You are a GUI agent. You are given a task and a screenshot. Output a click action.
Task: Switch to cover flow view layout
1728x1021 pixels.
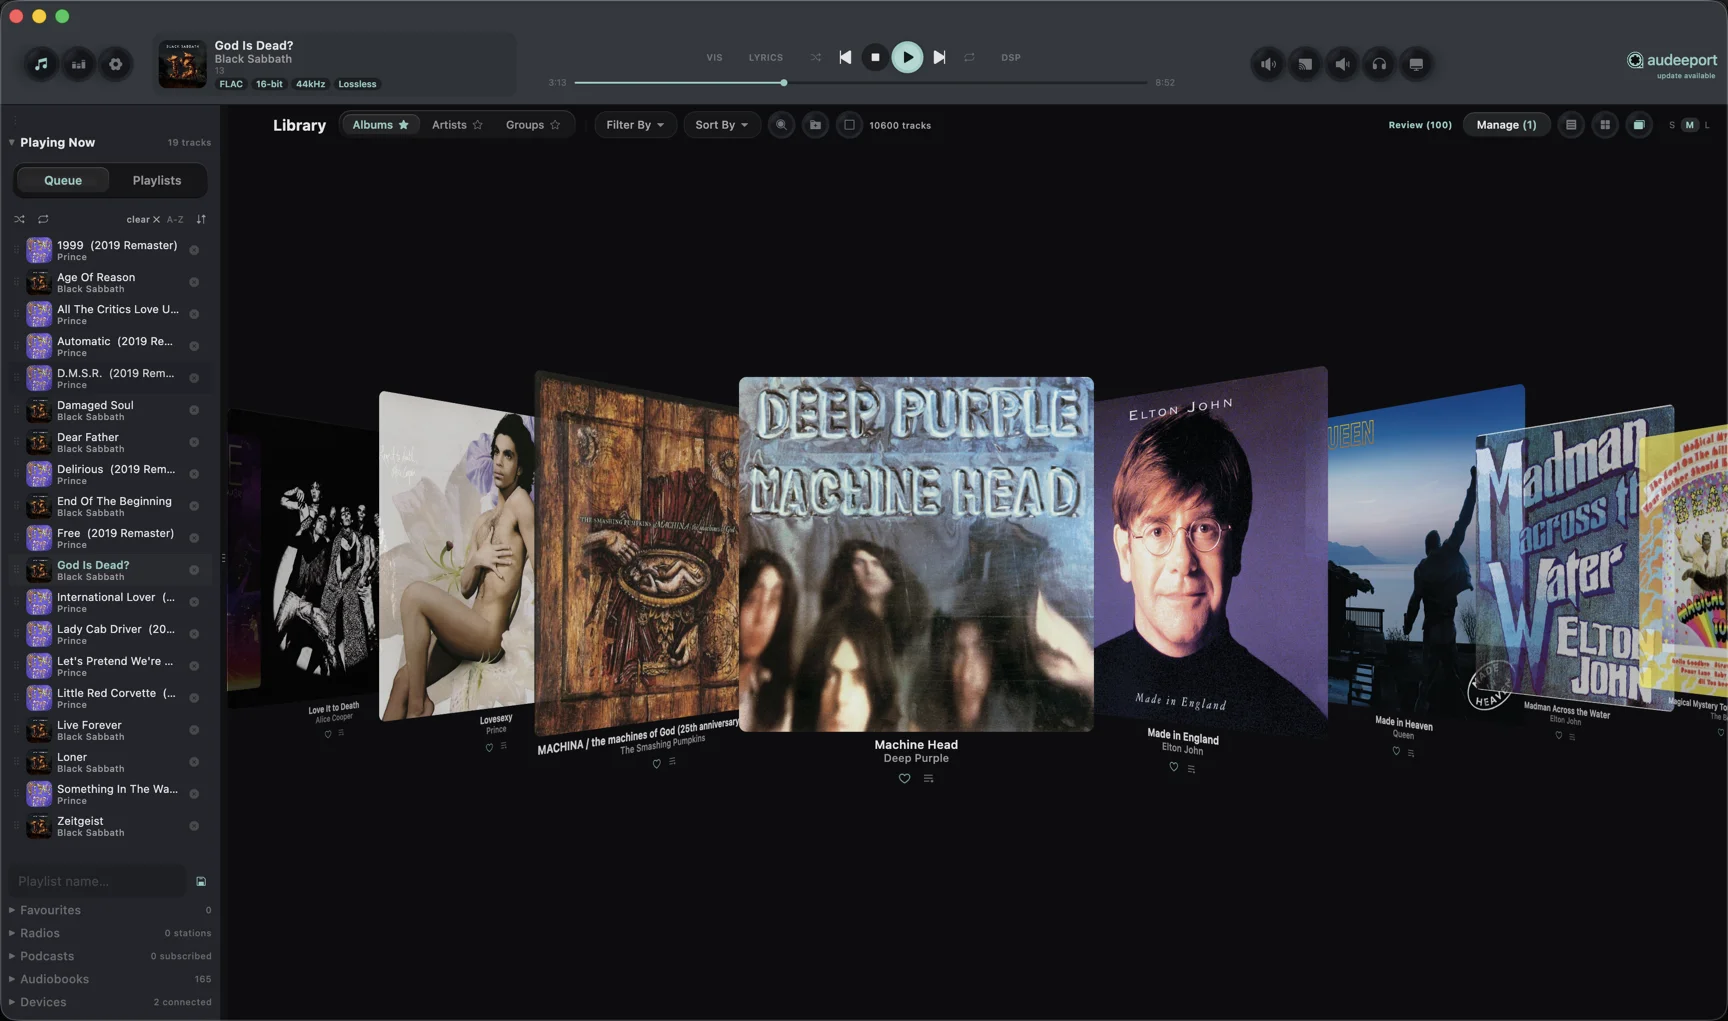[x=1639, y=125]
